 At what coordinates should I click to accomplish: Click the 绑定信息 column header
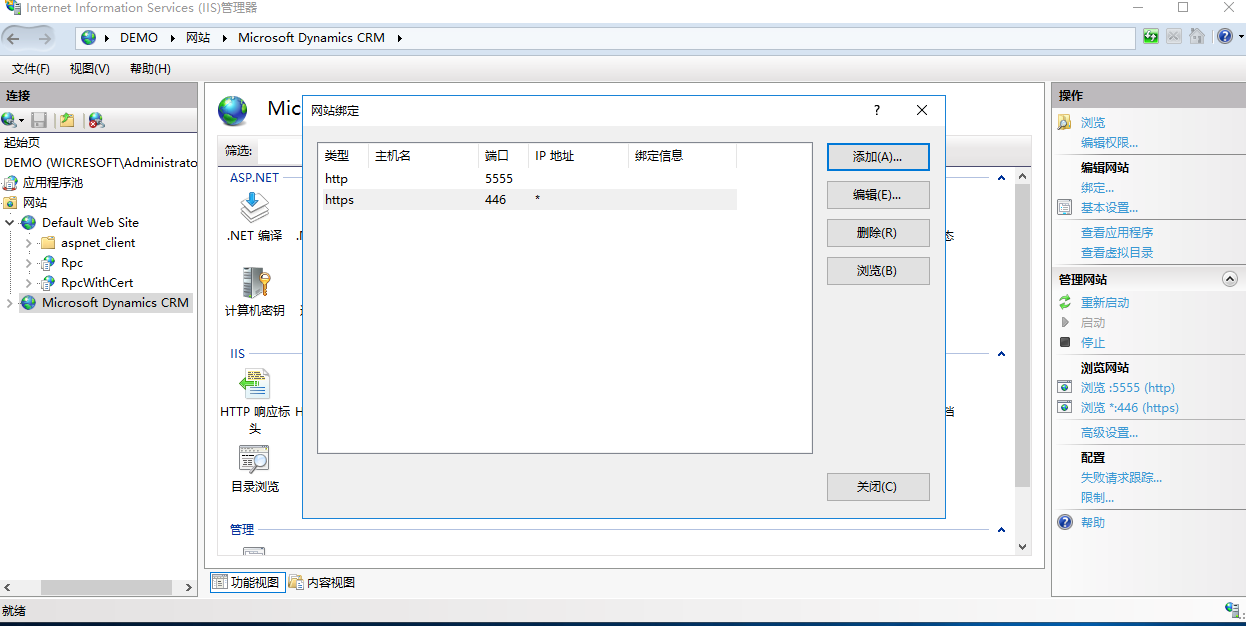(683, 156)
